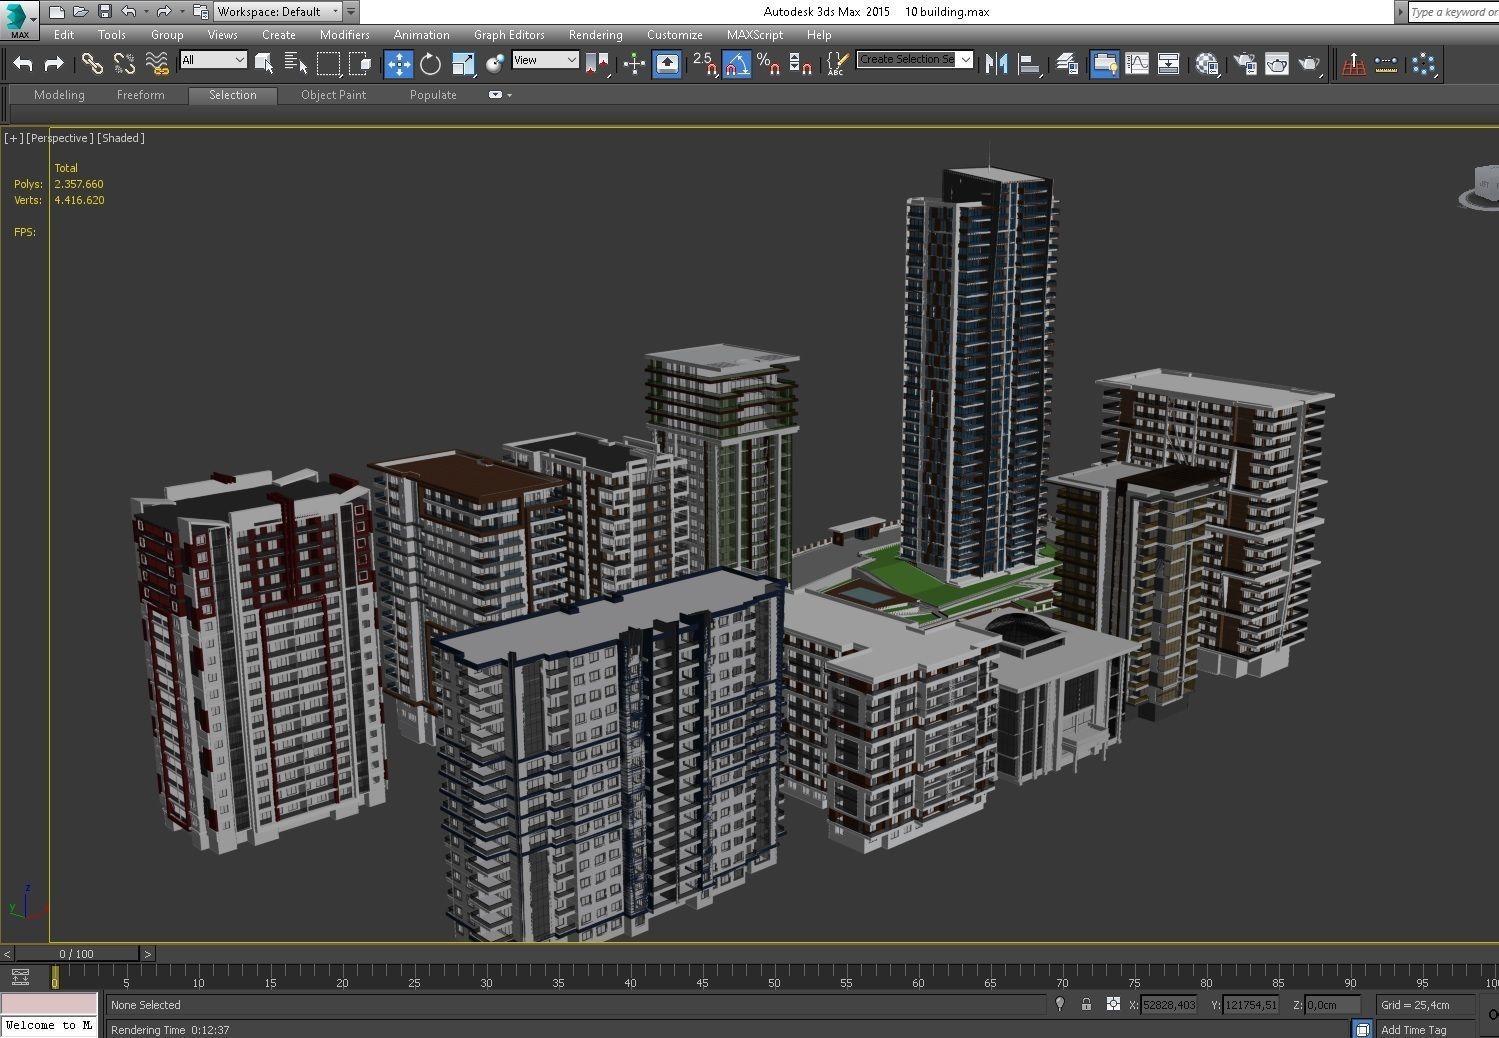The image size is (1499, 1038).
Task: Click the time slider 0 / 100 handle
Action: click(x=76, y=954)
